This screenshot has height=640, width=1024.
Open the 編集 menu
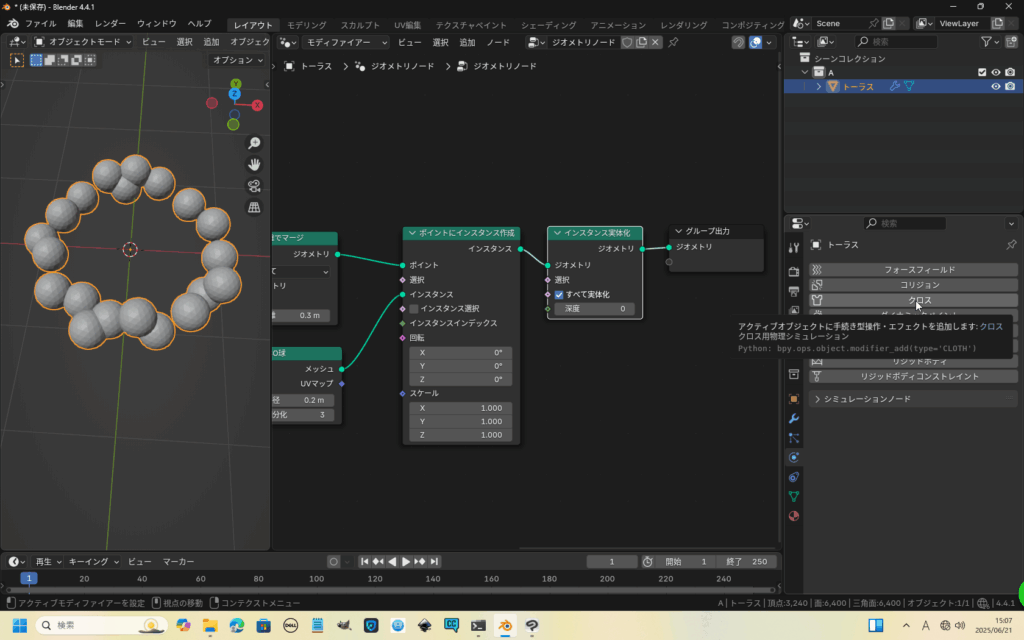[75, 24]
